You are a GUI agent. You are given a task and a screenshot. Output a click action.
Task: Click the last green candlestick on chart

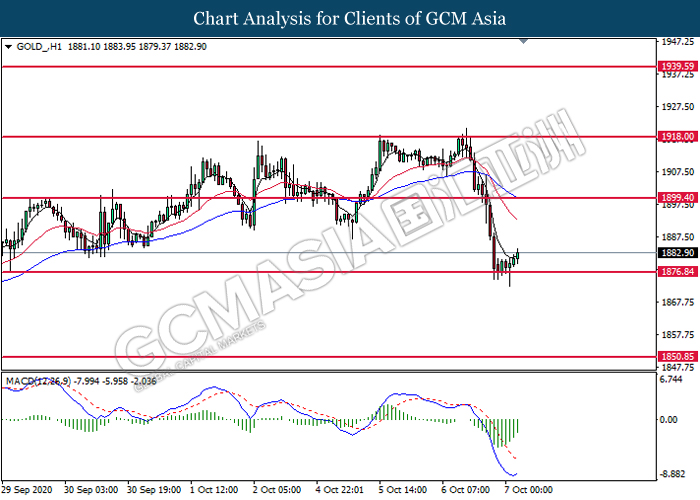(518, 255)
